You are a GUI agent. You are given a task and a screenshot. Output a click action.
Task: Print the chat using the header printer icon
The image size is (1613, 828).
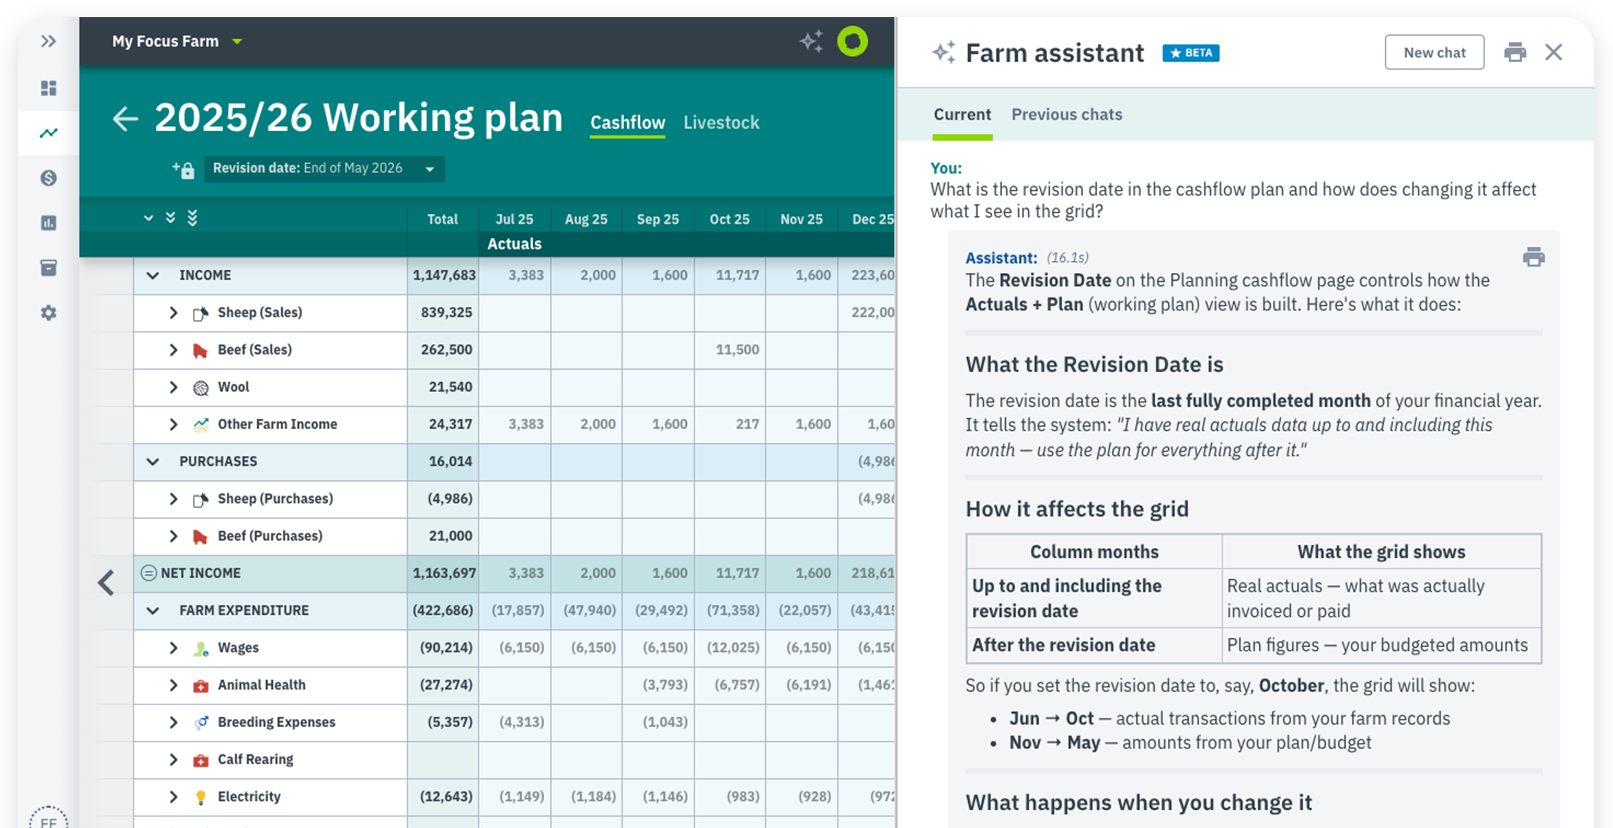click(1515, 52)
